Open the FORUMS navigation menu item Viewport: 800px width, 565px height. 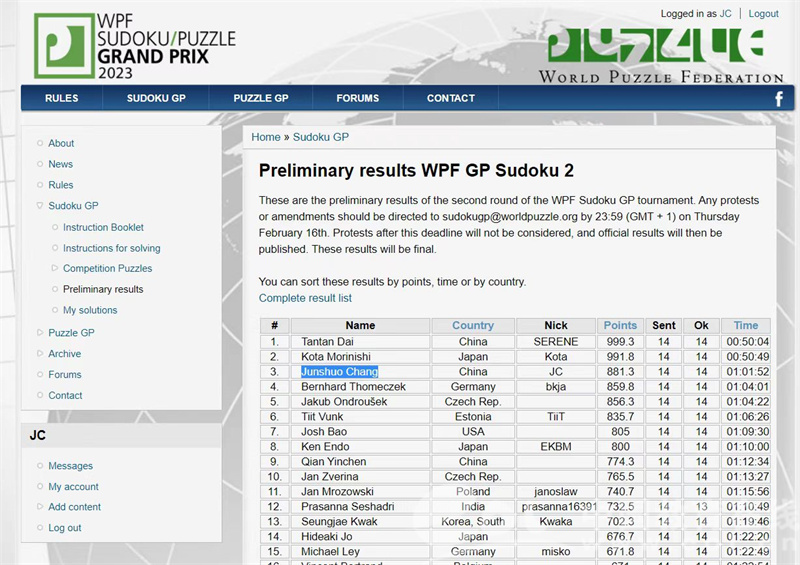(x=357, y=98)
